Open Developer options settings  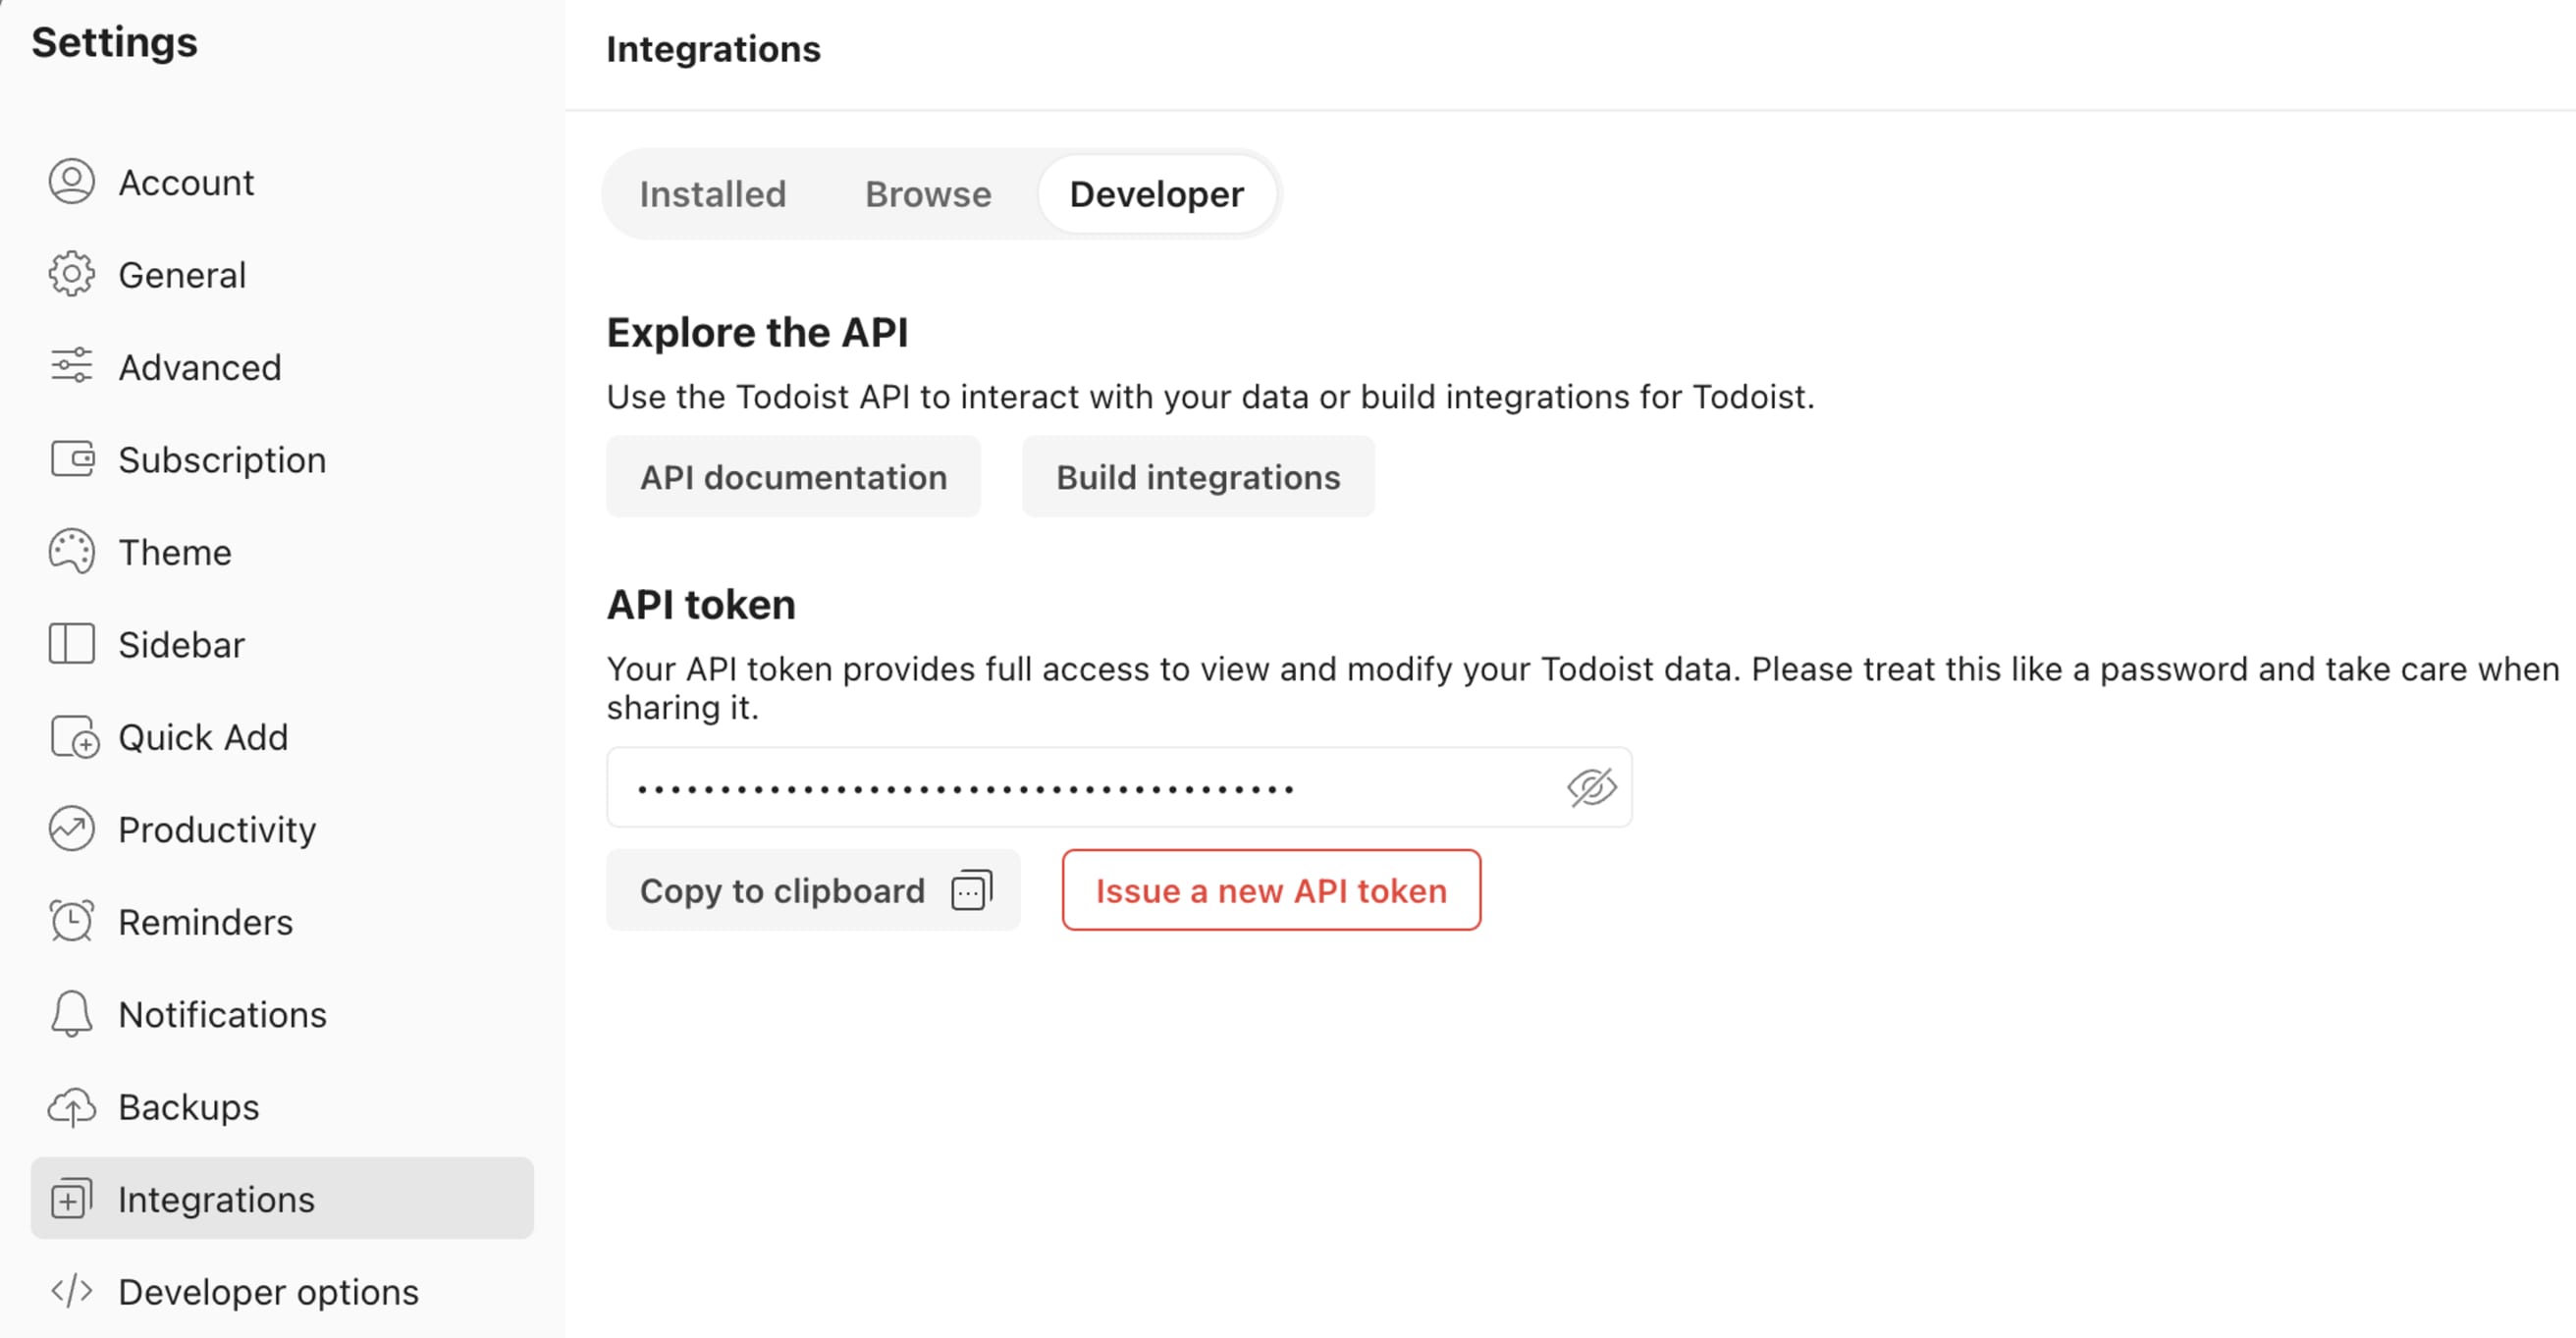pyautogui.click(x=267, y=1290)
